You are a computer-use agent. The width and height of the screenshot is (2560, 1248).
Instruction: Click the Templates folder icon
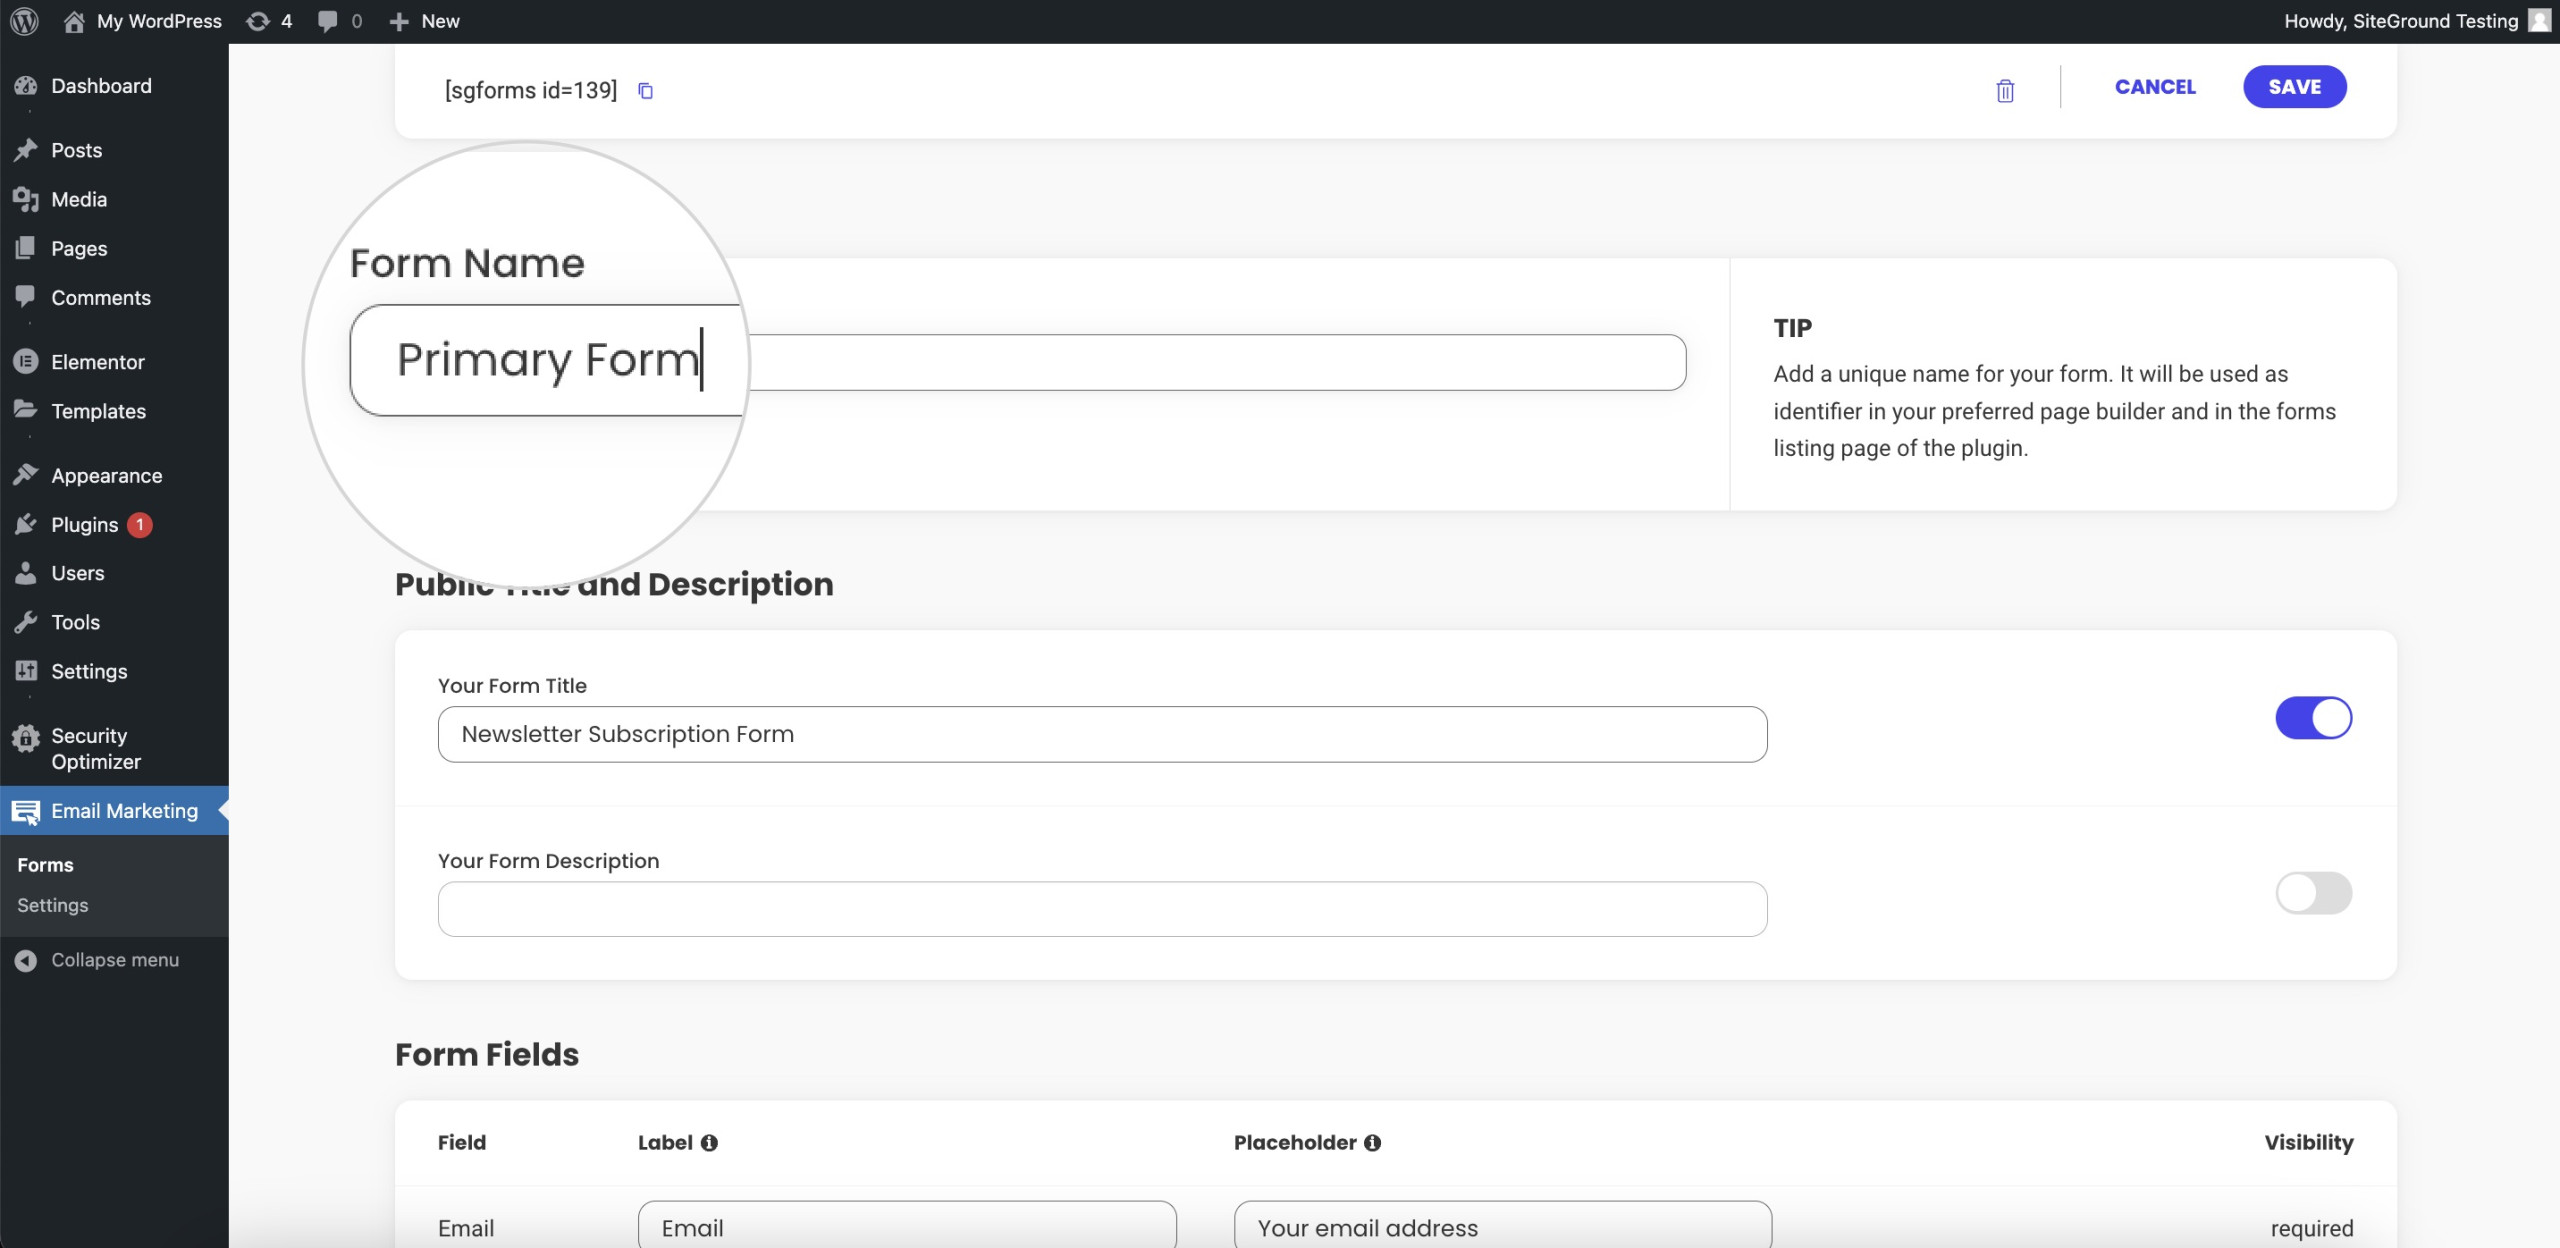(26, 410)
